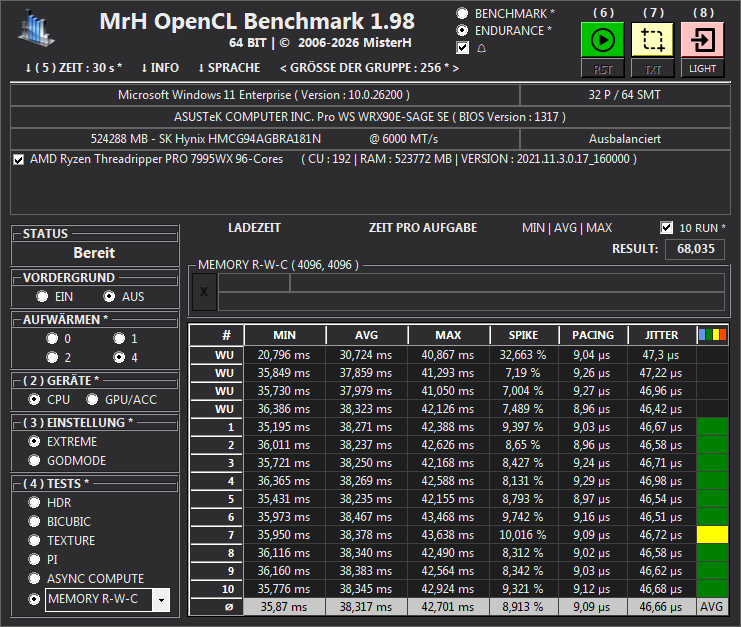Click the SPIKE column header
Image resolution: width=741 pixels, height=627 pixels.
[524, 335]
